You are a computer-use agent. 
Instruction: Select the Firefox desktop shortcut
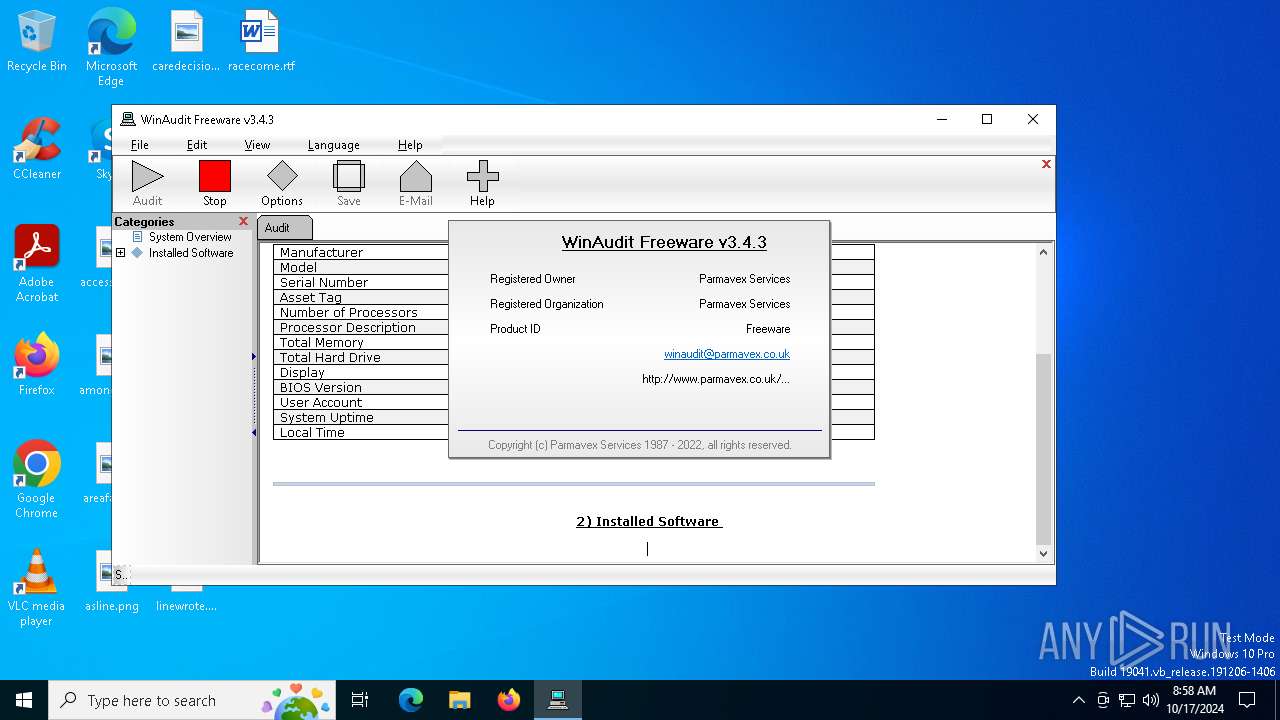click(37, 364)
